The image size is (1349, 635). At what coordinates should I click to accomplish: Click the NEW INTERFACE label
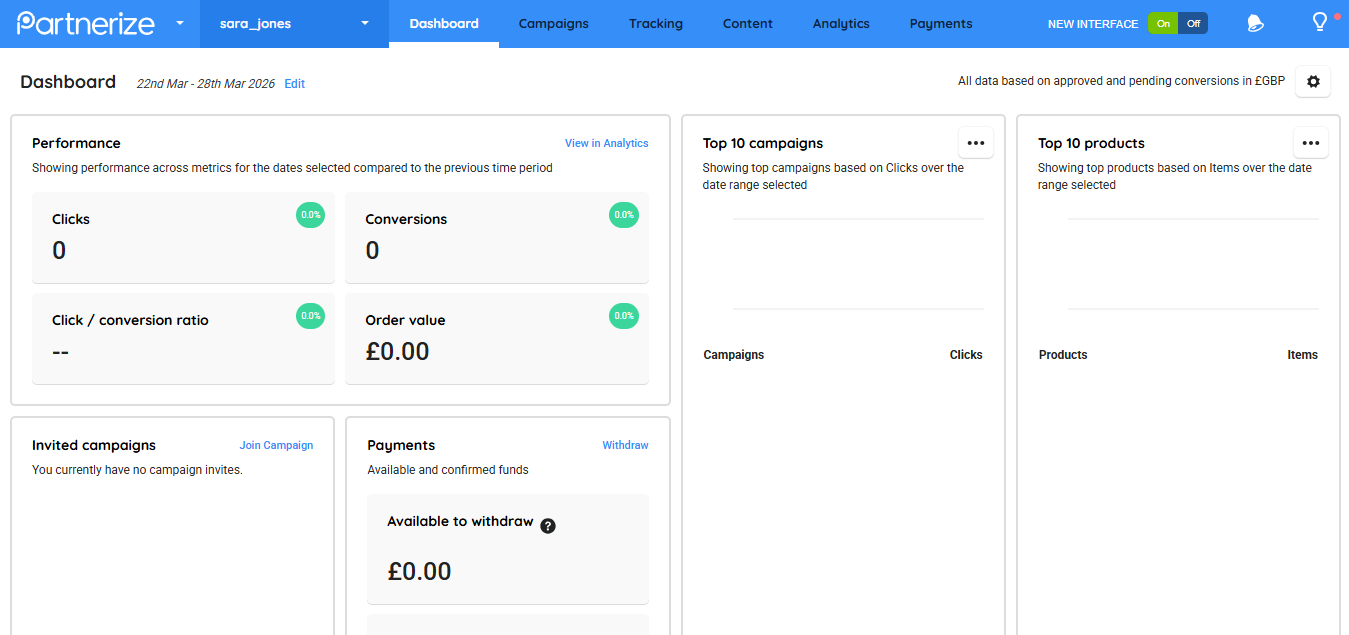click(x=1093, y=24)
